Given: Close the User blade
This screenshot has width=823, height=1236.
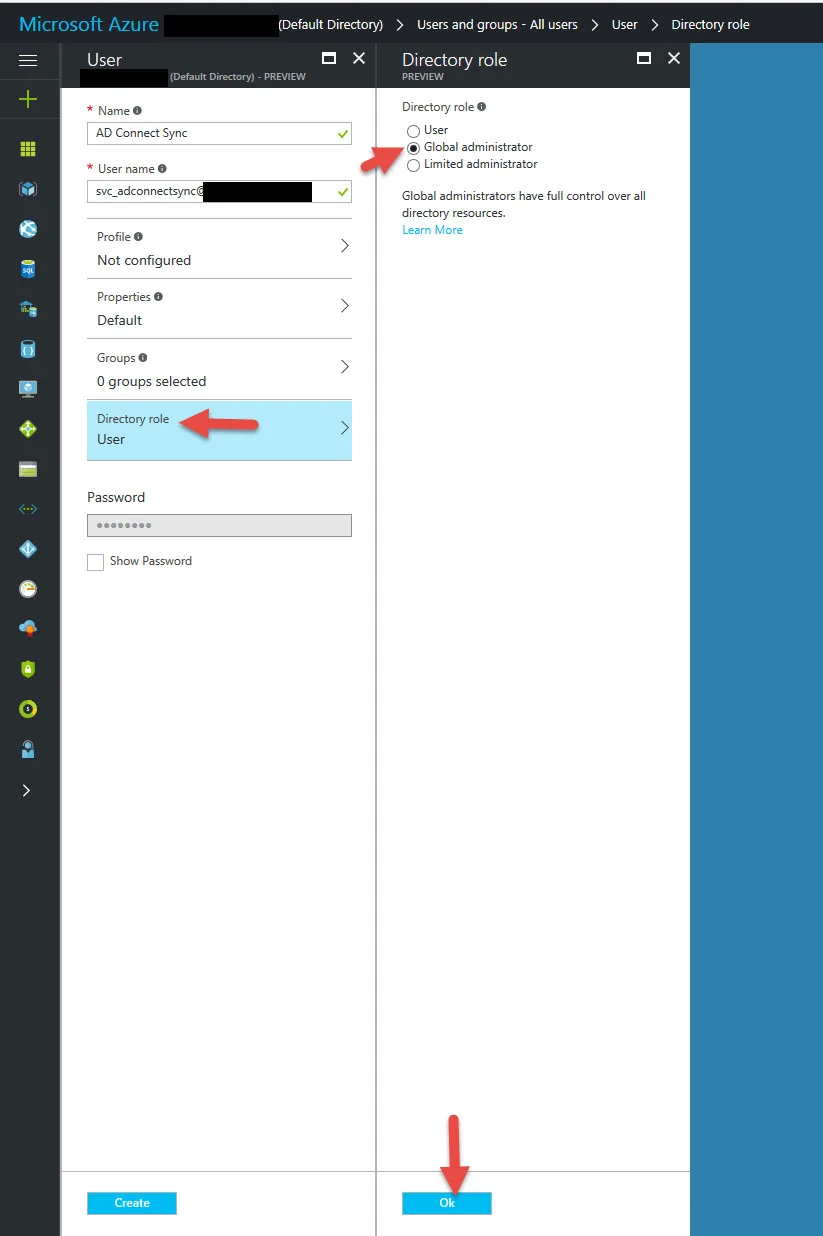Looking at the screenshot, I should [x=359, y=58].
